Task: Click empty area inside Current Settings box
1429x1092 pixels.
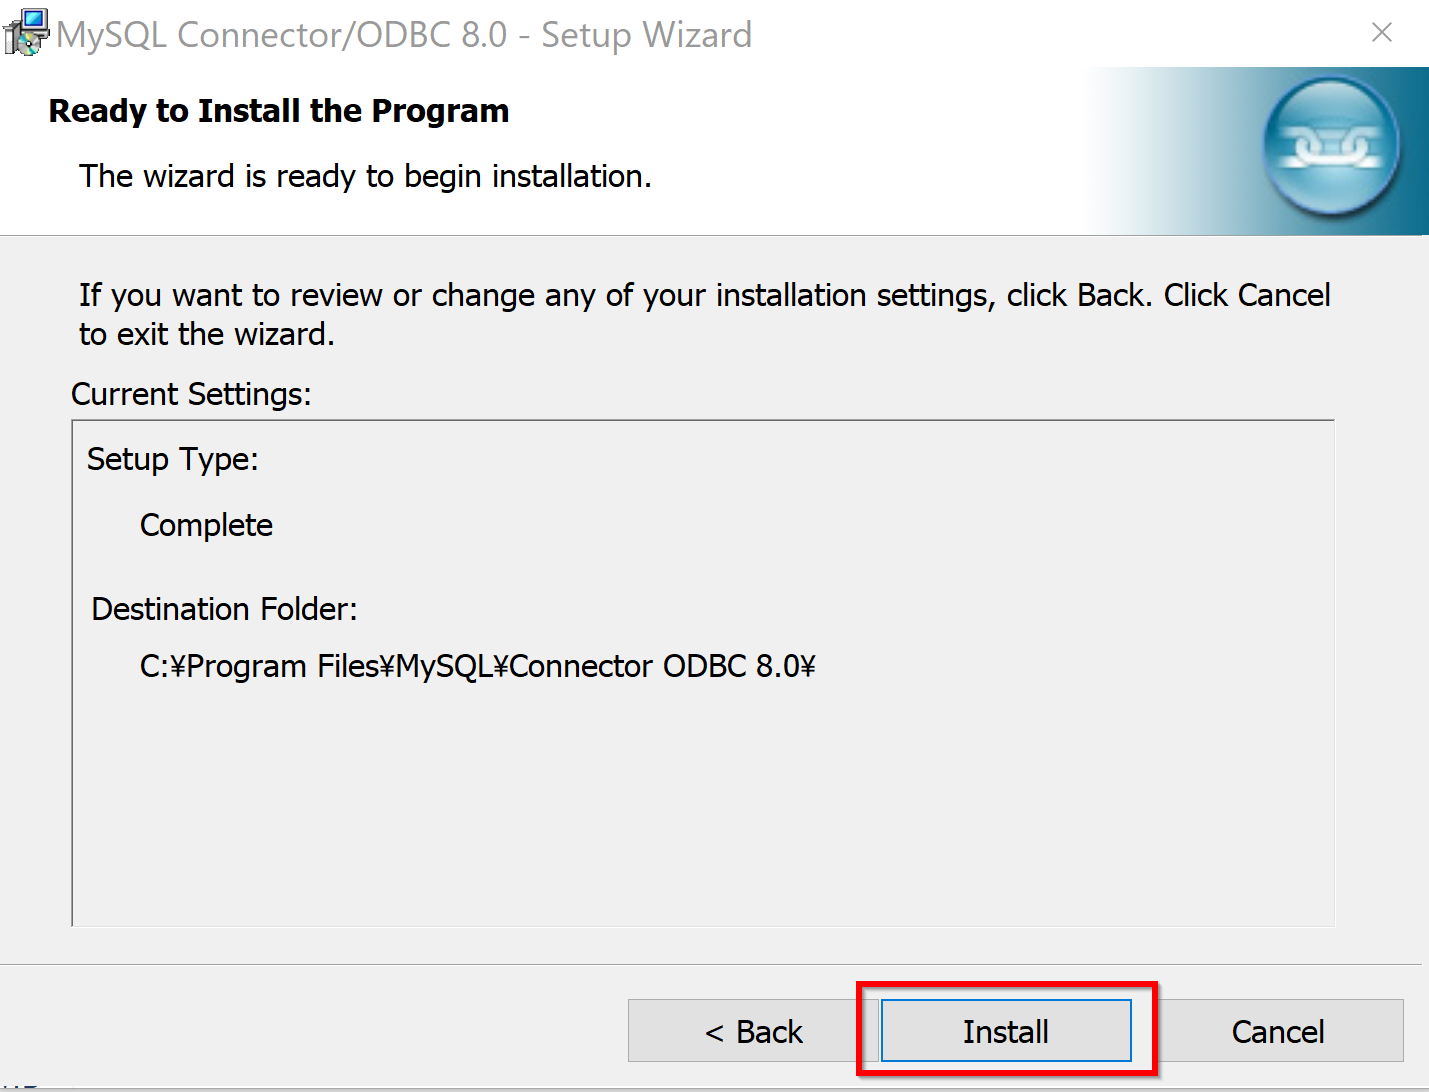Action: [x=703, y=810]
